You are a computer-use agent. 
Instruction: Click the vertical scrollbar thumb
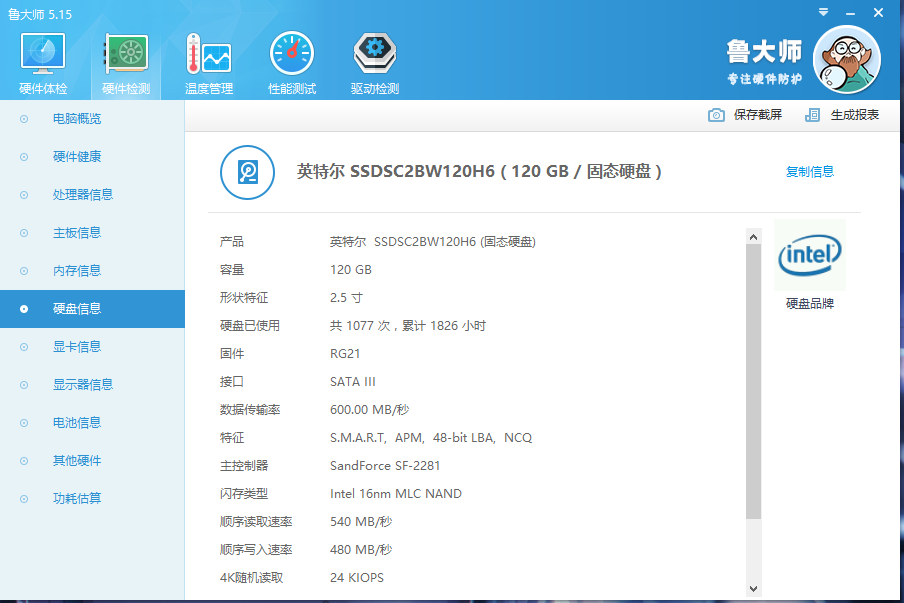coord(753,382)
